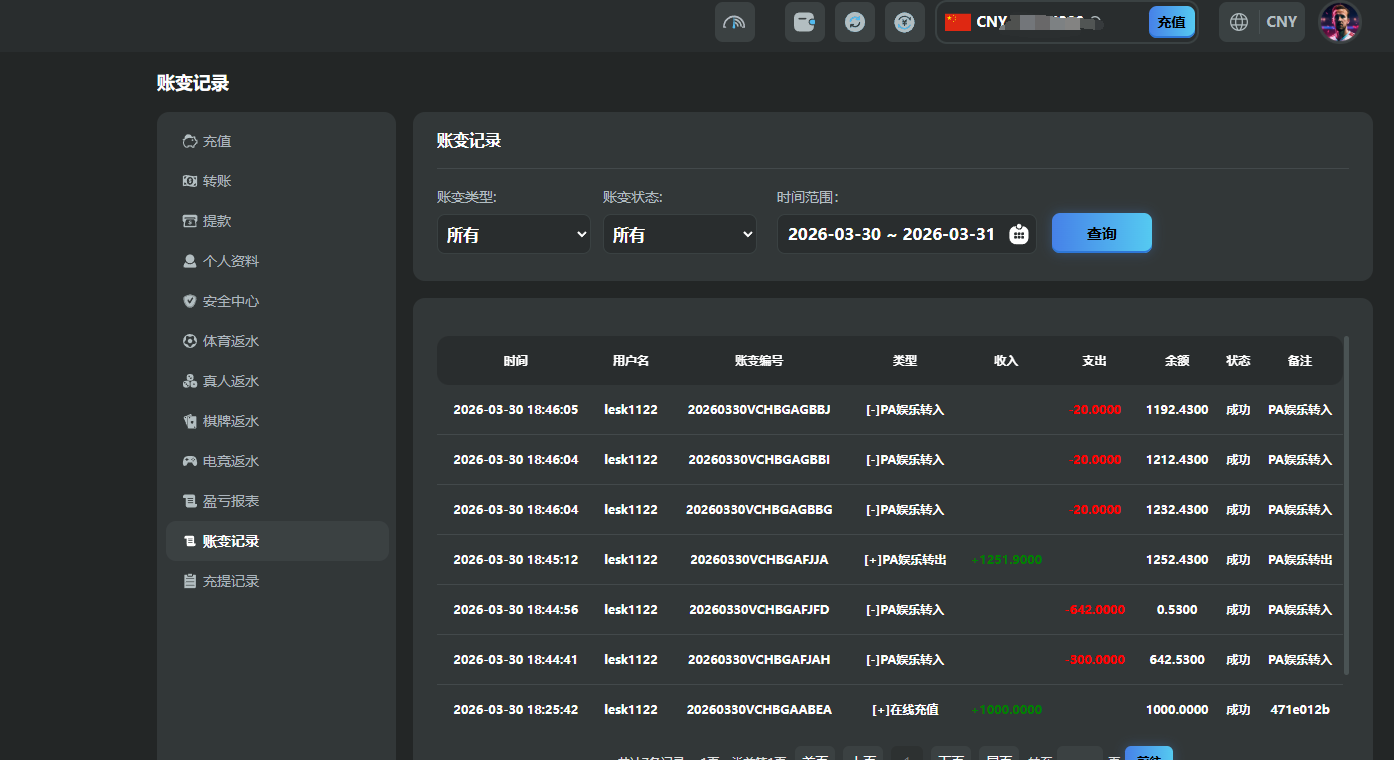Screen dimensions: 1394x760
Task: Open the wallet icon in header
Action: tap(804, 22)
